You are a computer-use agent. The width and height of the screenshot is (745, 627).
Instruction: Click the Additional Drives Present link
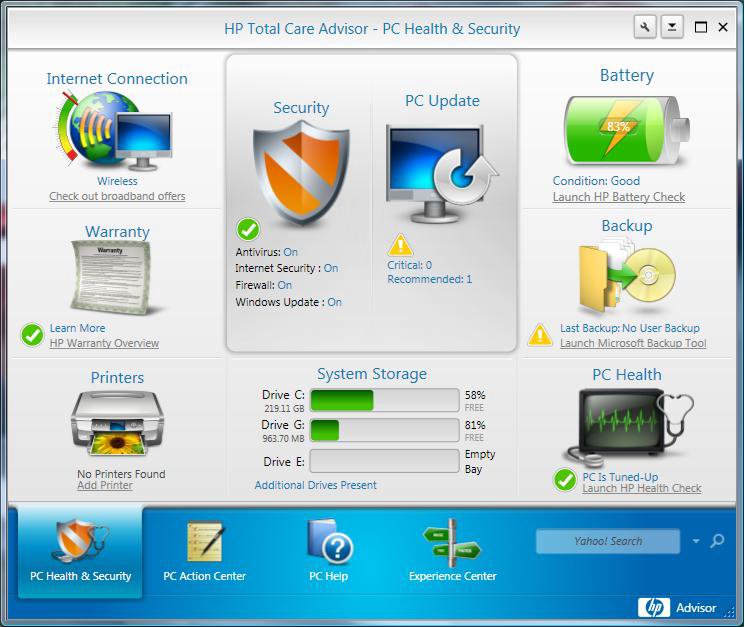[315, 485]
